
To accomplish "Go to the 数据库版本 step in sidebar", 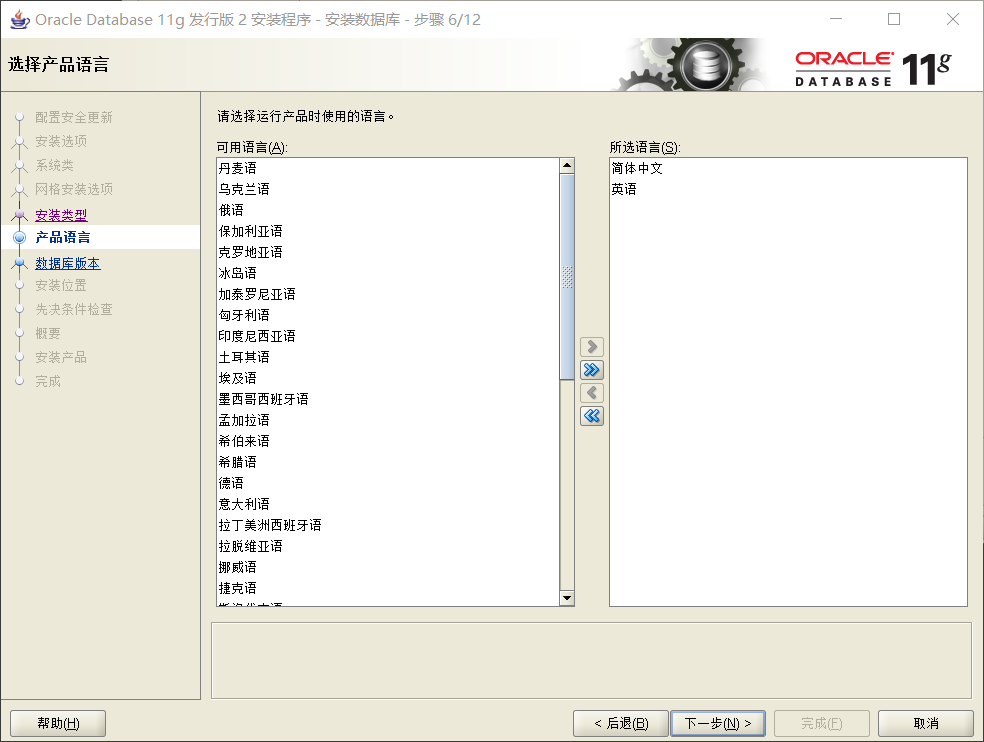I will (67, 264).
